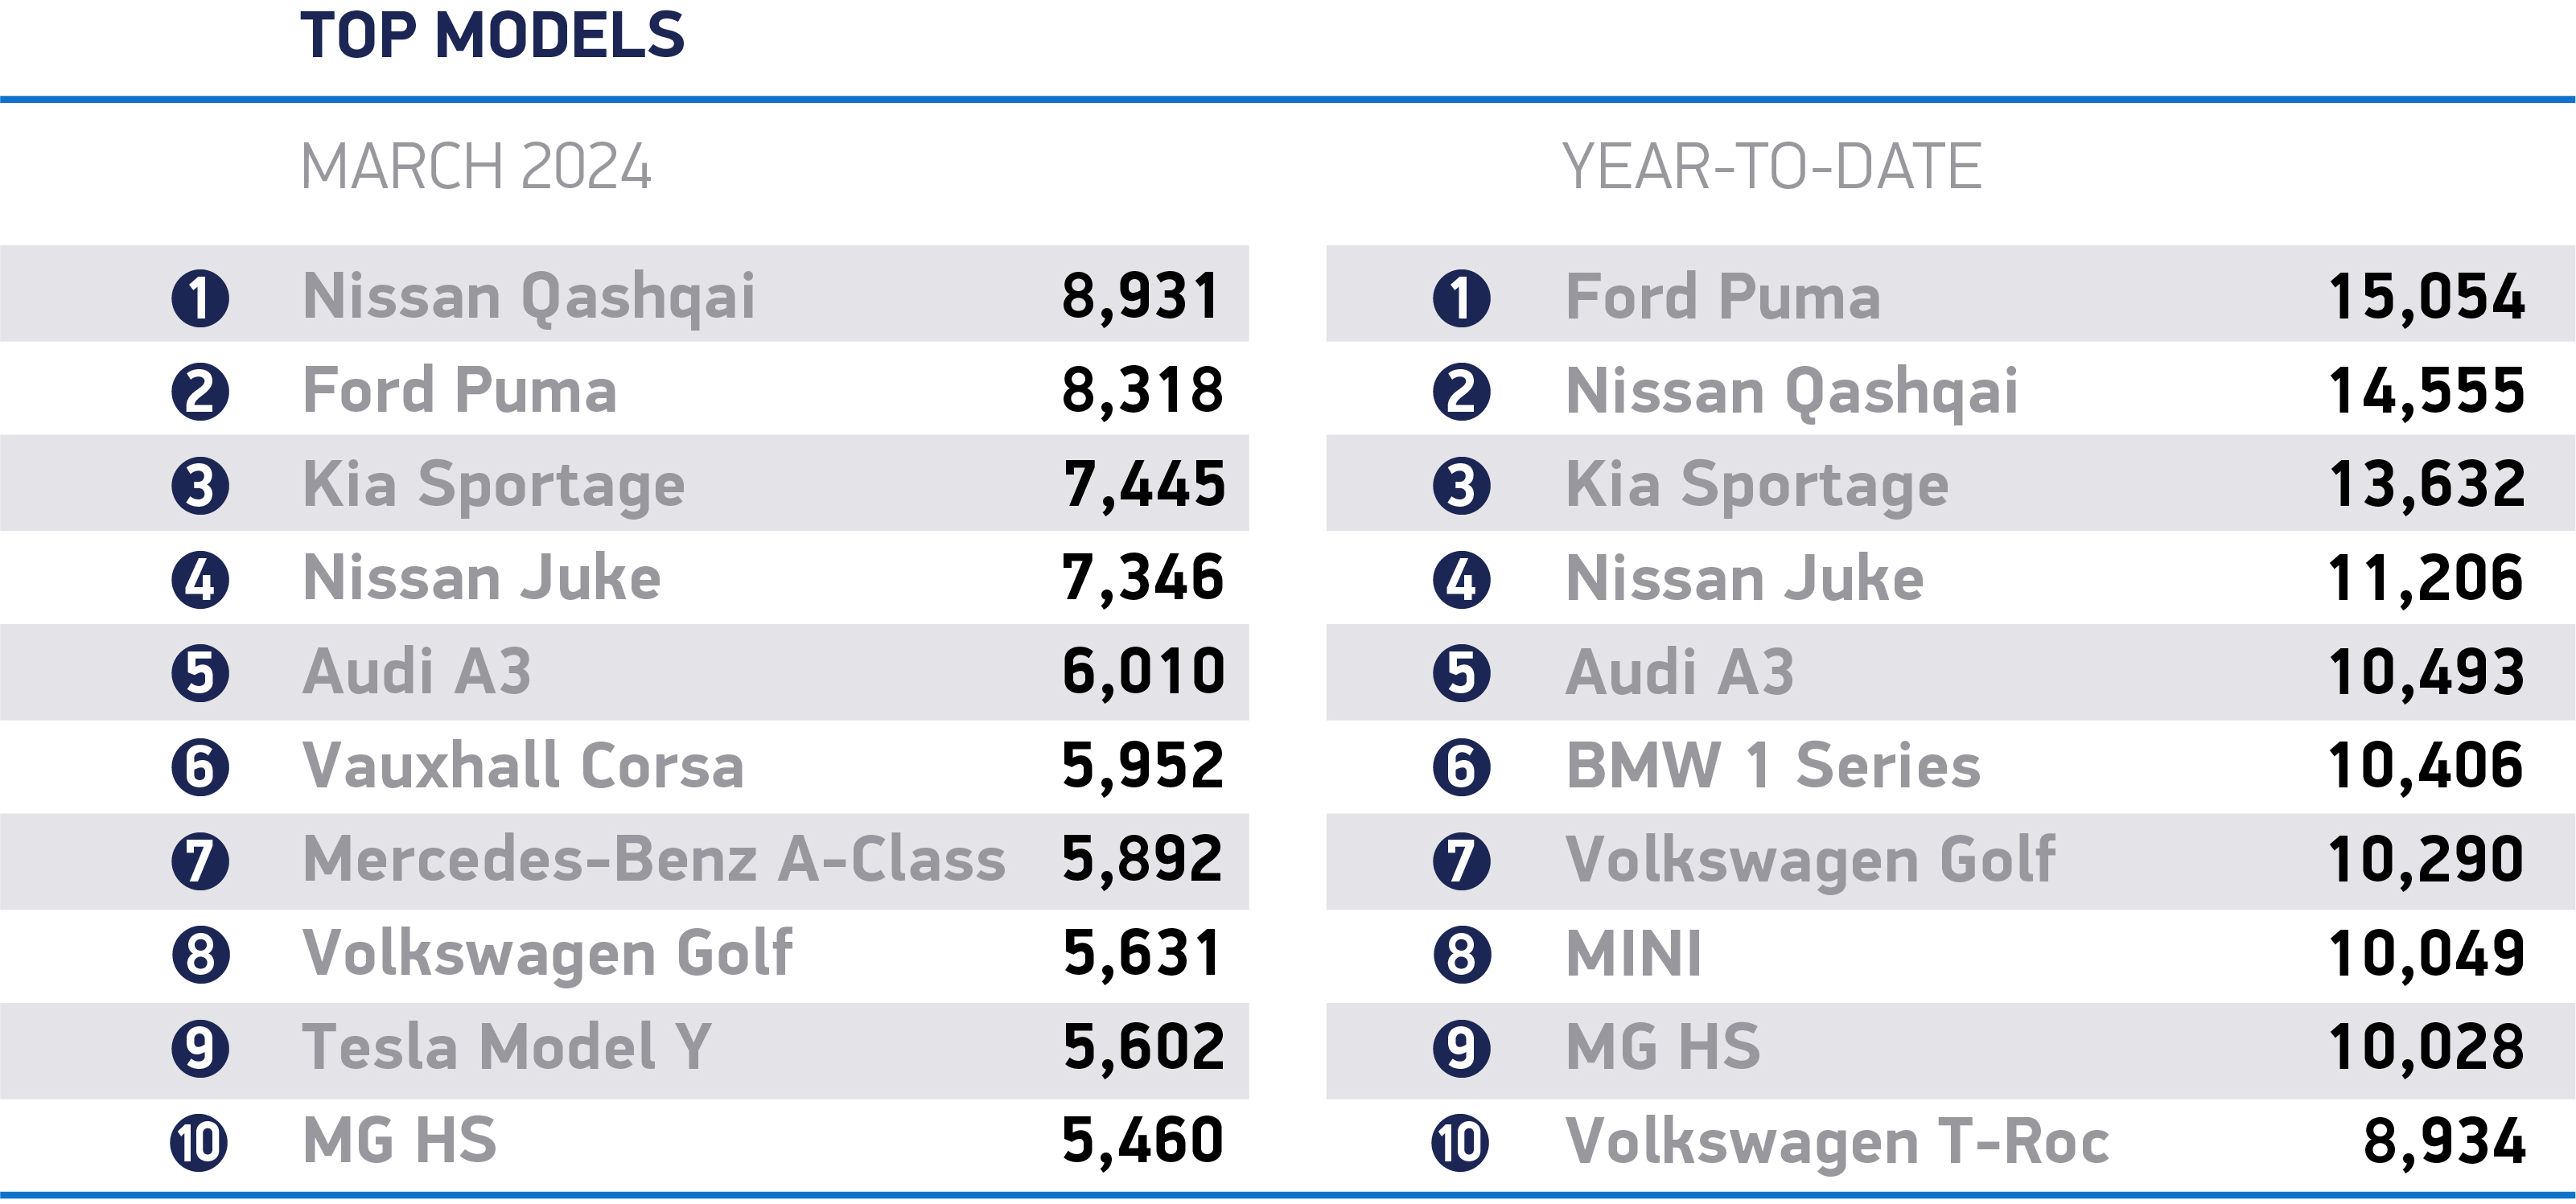Click the rank 6 badge next to Vauxhall Corsa
This screenshot has height=1204, width=2576.
click(200, 767)
